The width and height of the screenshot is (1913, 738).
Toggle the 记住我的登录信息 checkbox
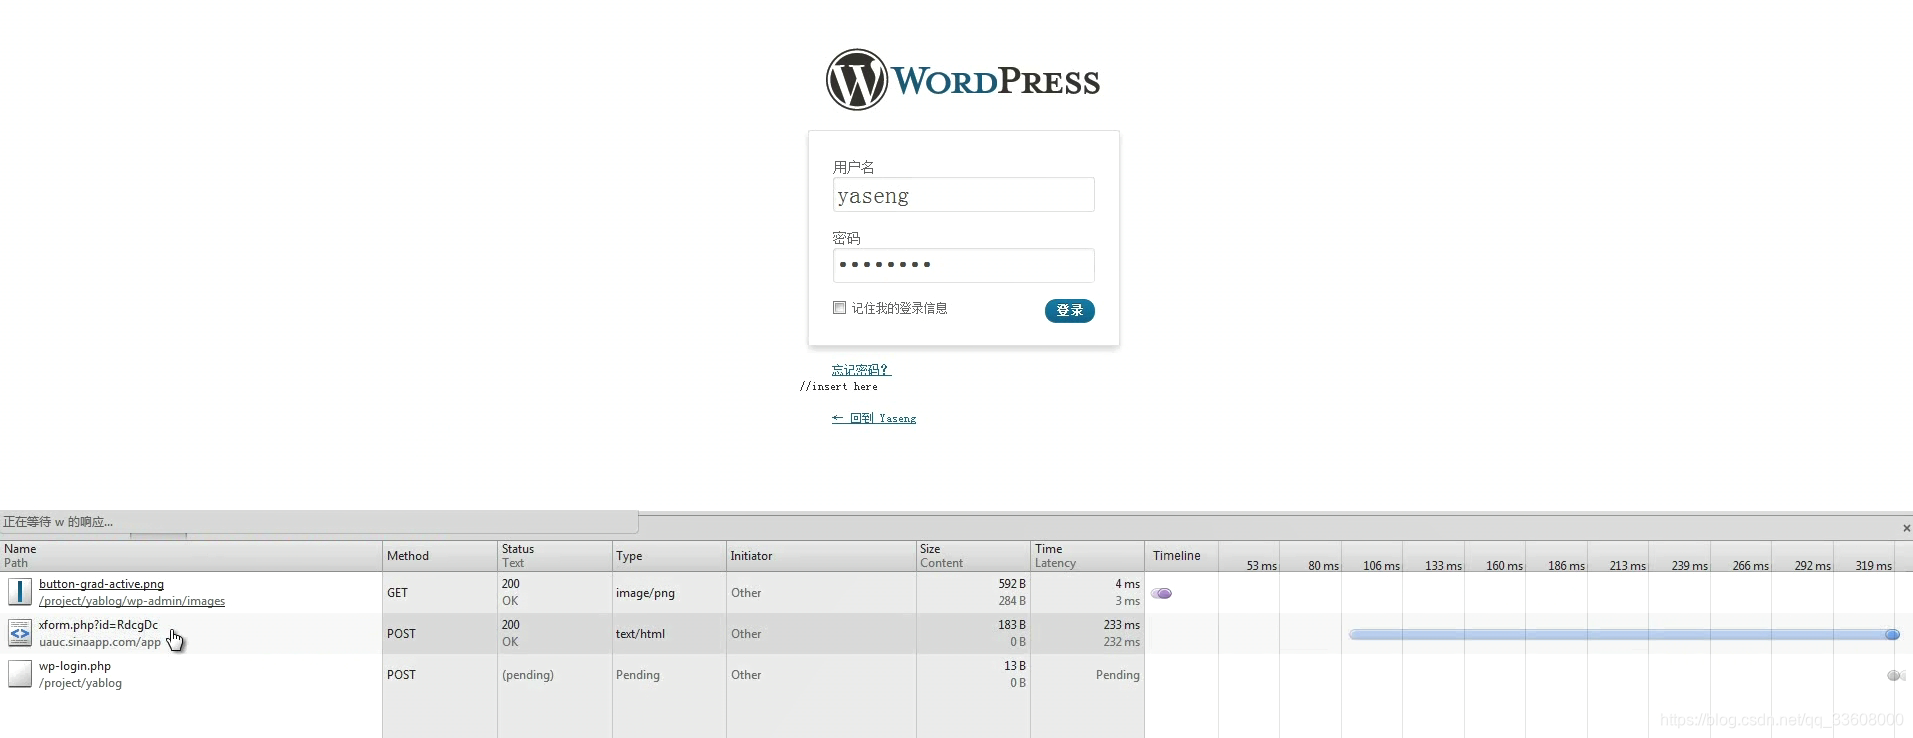(839, 308)
